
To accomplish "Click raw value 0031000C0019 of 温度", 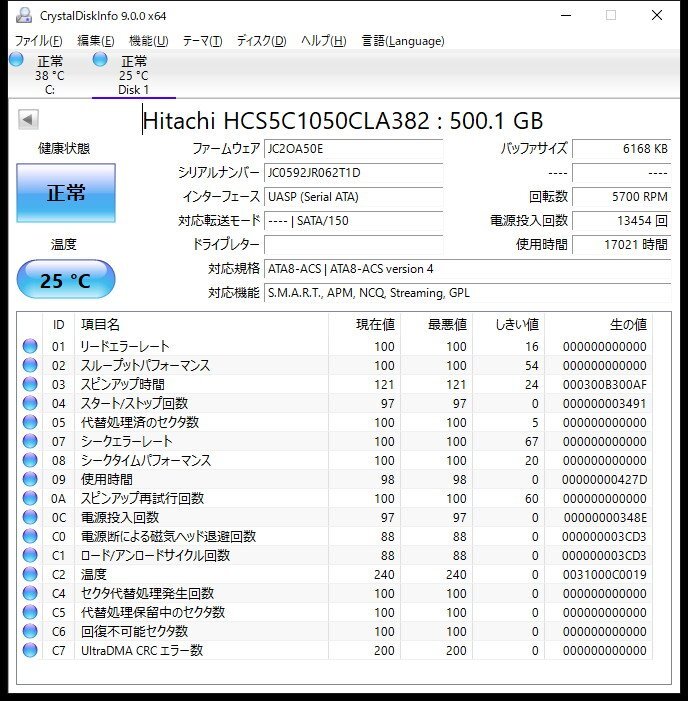I will pyautogui.click(x=604, y=574).
